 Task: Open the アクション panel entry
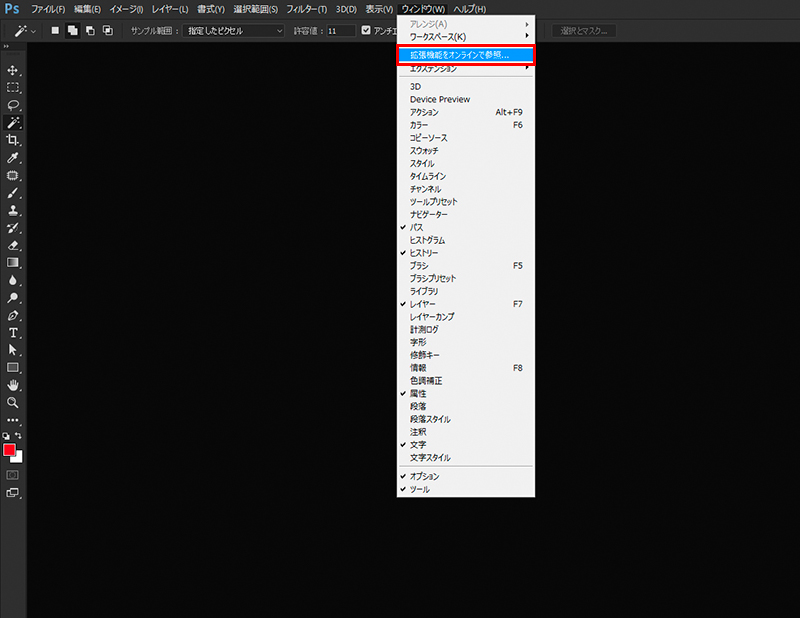[466, 112]
